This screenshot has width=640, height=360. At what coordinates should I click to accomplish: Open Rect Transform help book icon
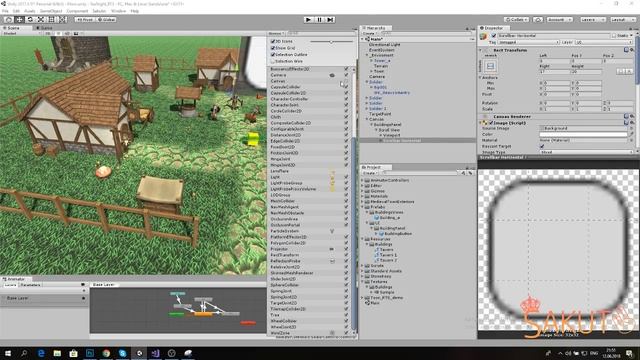coord(627,50)
